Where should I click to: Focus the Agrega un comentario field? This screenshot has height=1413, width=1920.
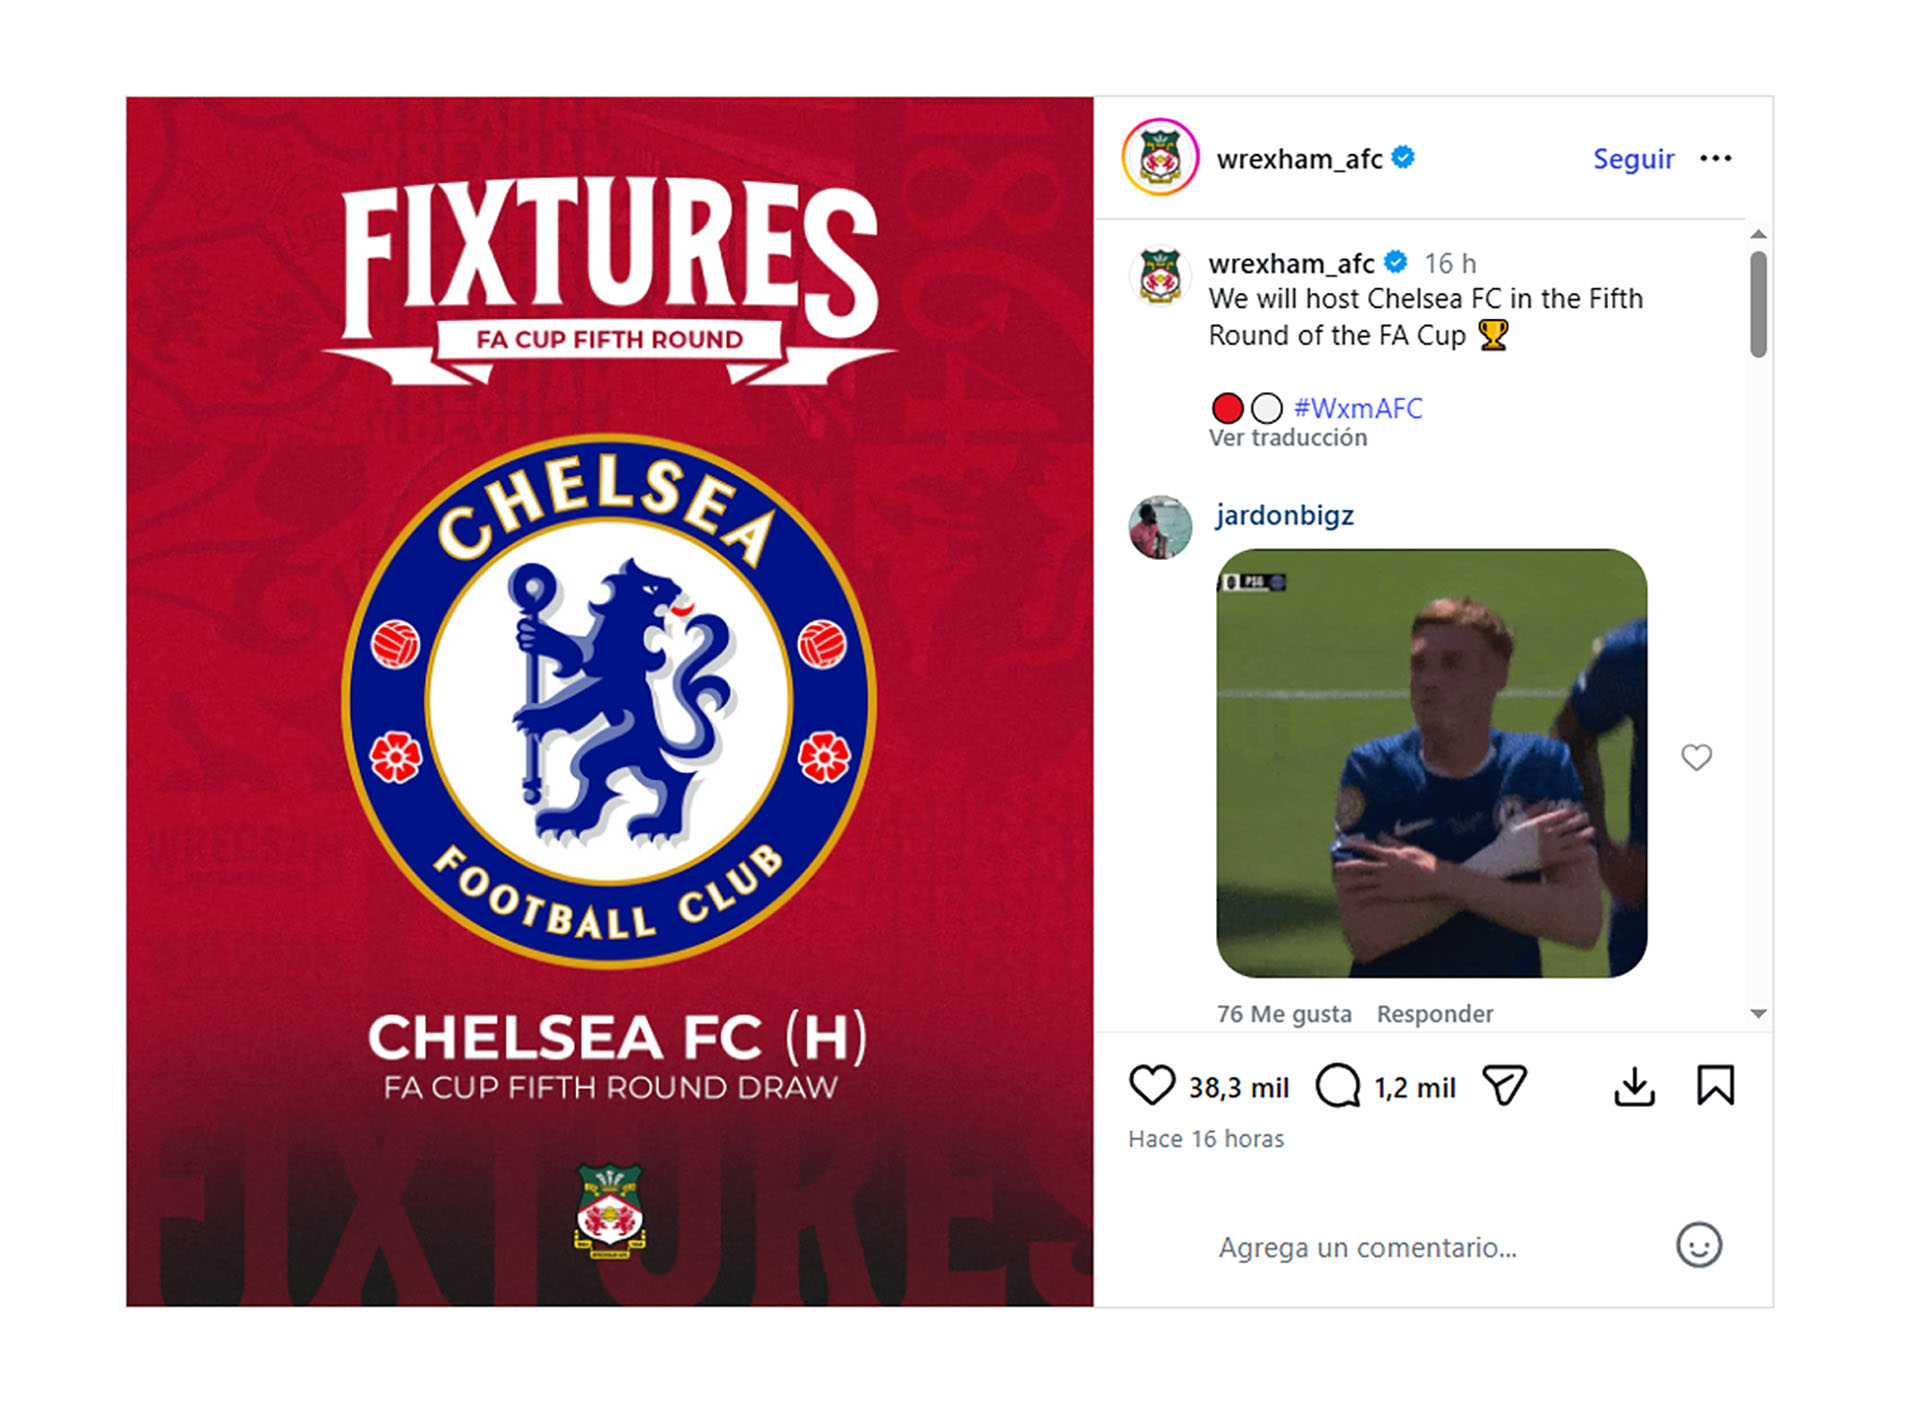tap(1400, 1247)
